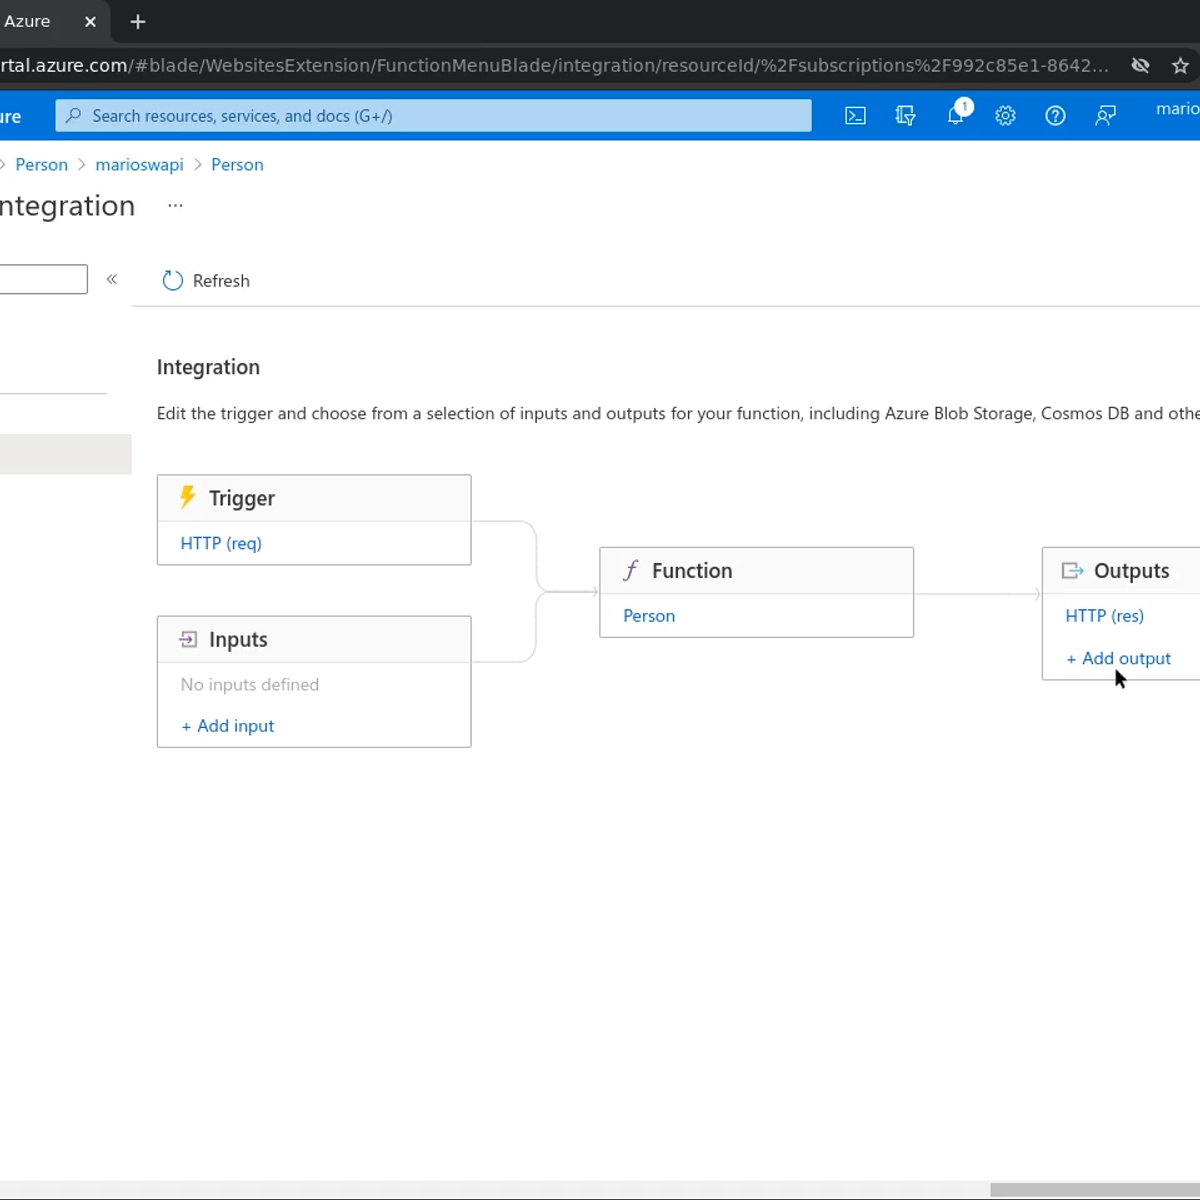Screen dimensions: 1200x1200
Task: Open the Help question mark icon
Action: pyautogui.click(x=1055, y=116)
